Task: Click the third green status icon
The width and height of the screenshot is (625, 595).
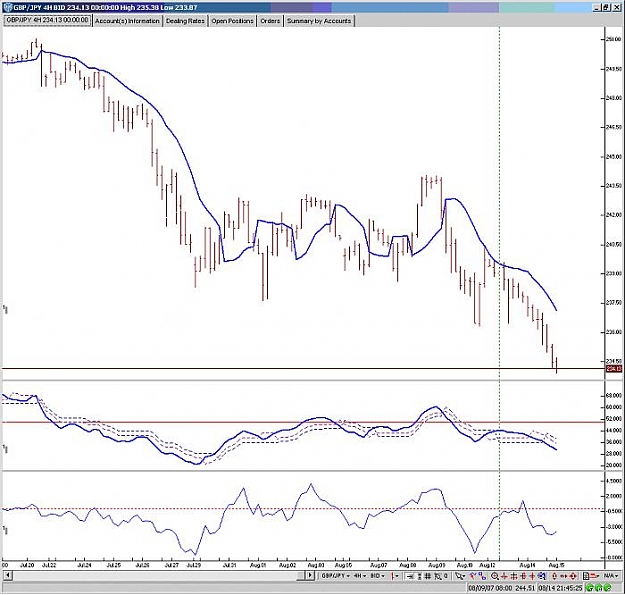Action: 607,588
